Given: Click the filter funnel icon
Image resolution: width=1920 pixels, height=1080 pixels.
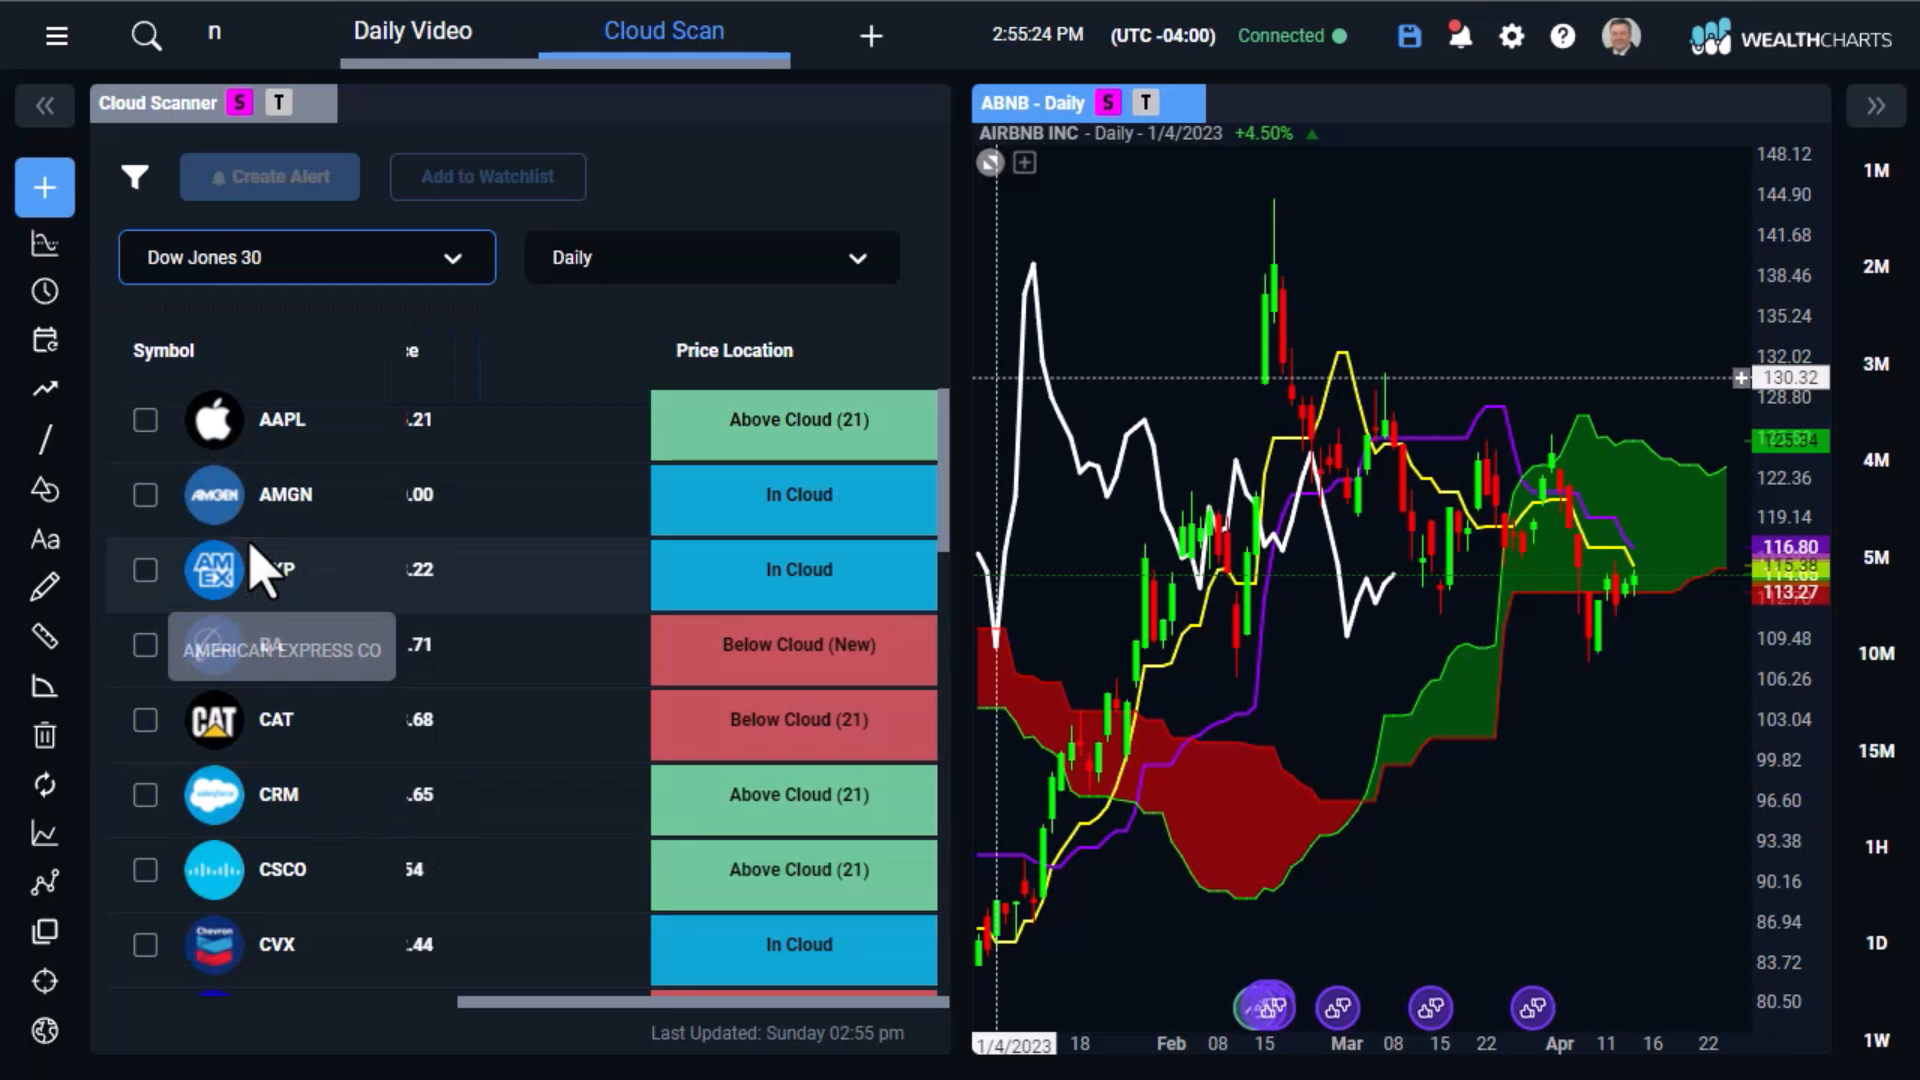Looking at the screenshot, I should pos(135,177).
